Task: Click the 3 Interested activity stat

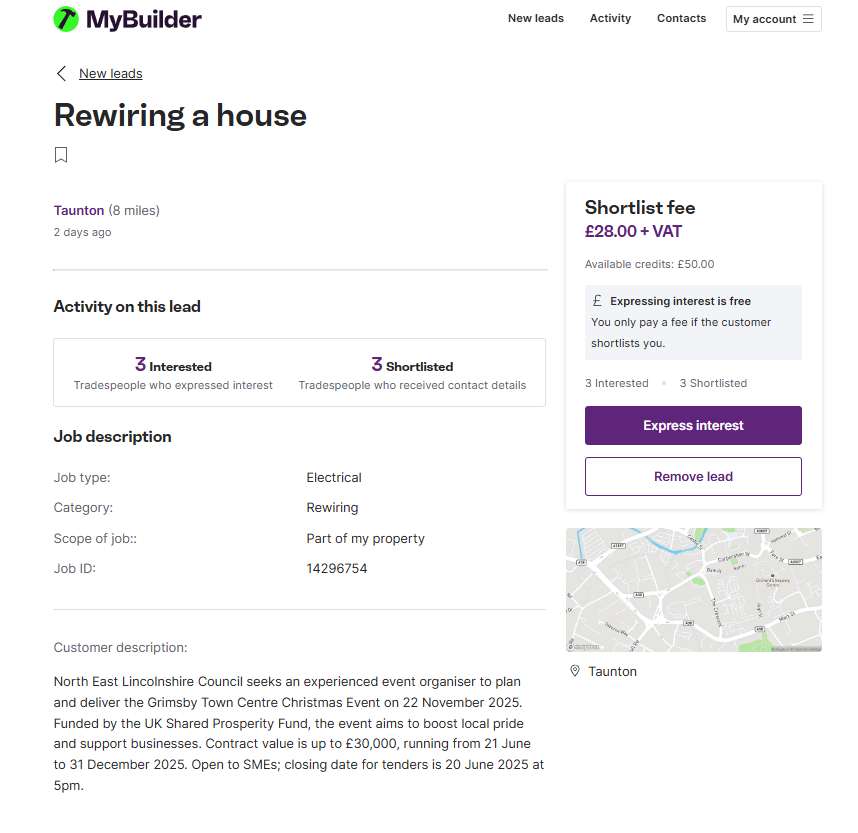Action: click(173, 373)
